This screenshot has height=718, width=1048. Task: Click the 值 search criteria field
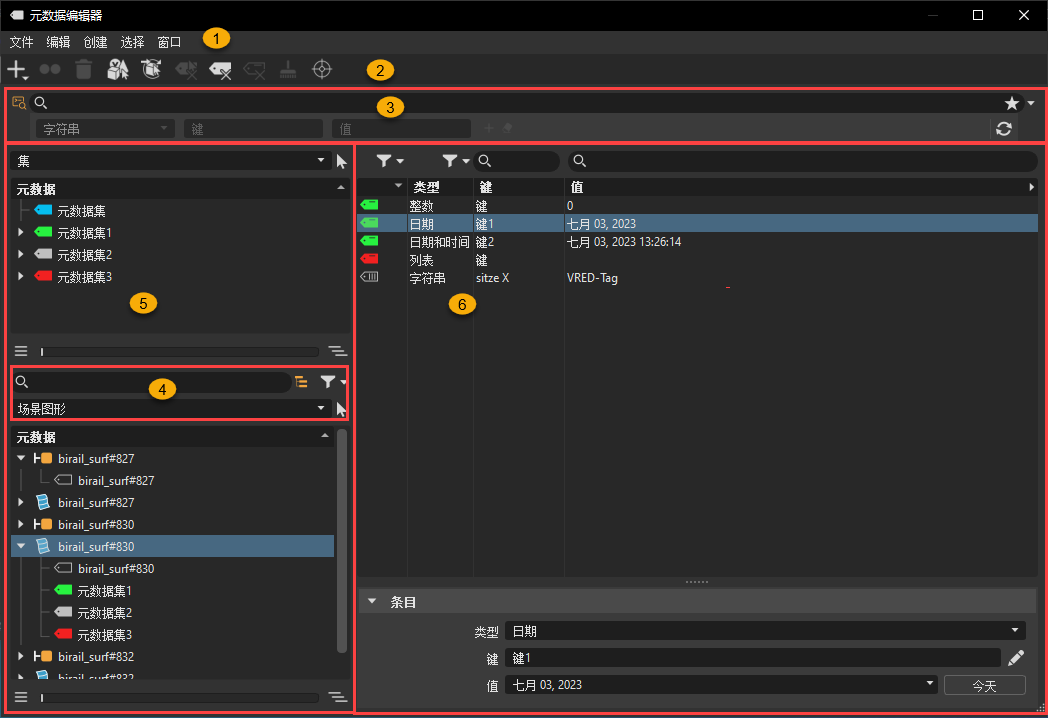coord(401,128)
